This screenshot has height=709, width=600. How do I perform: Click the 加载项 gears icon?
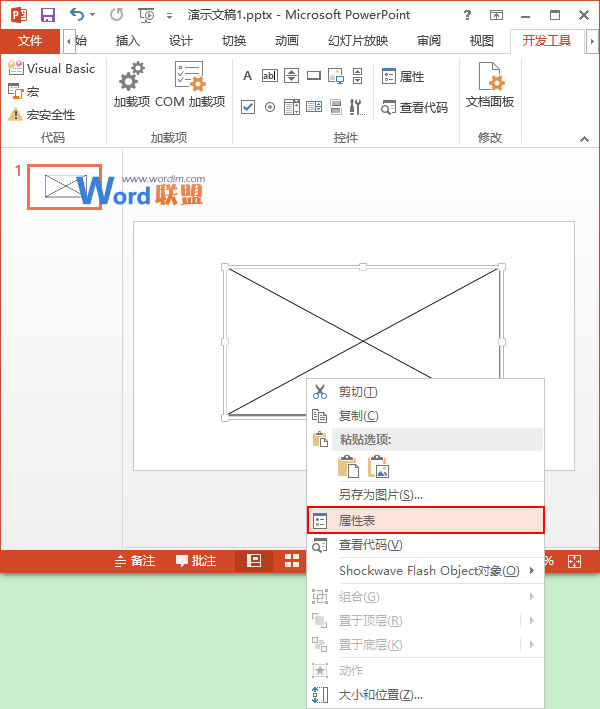pyautogui.click(x=132, y=85)
